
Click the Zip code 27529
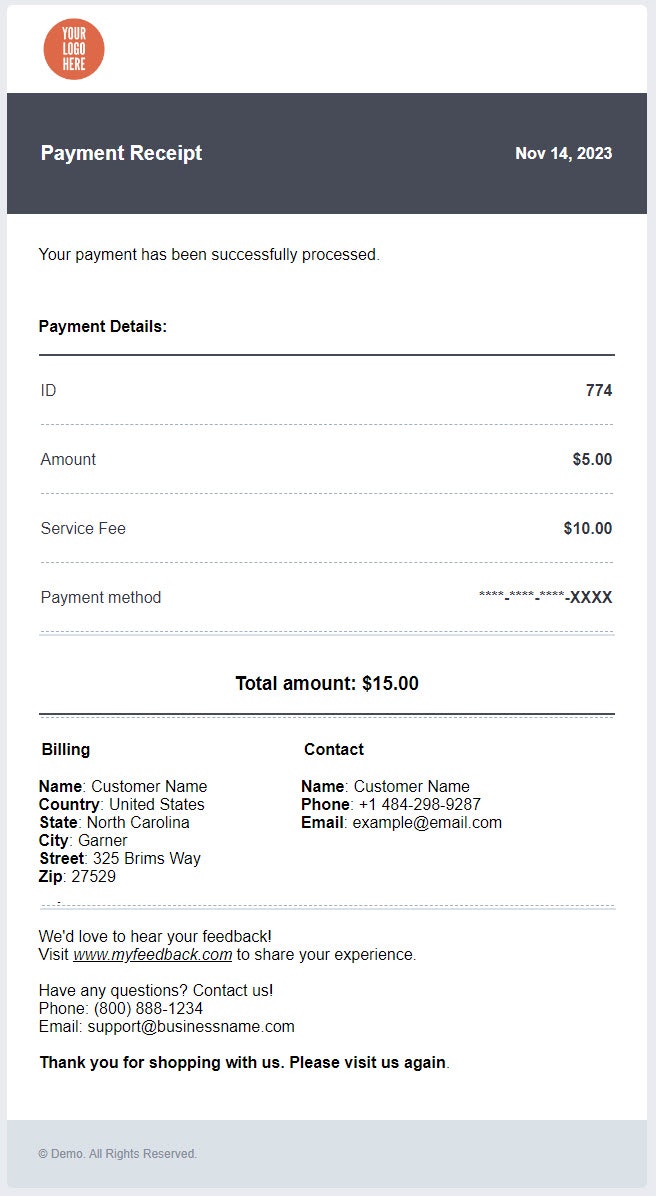point(93,877)
